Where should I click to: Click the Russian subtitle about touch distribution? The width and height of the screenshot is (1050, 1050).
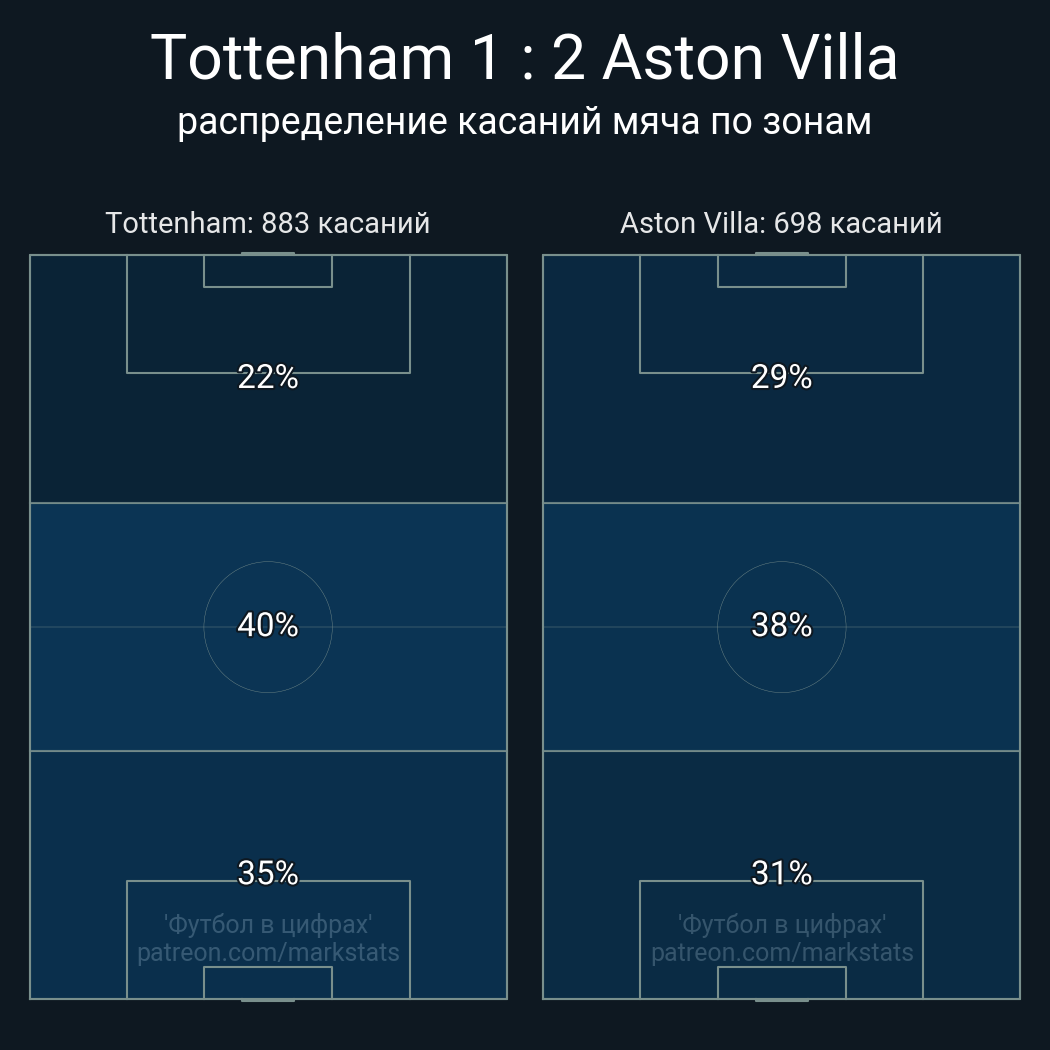(524, 121)
